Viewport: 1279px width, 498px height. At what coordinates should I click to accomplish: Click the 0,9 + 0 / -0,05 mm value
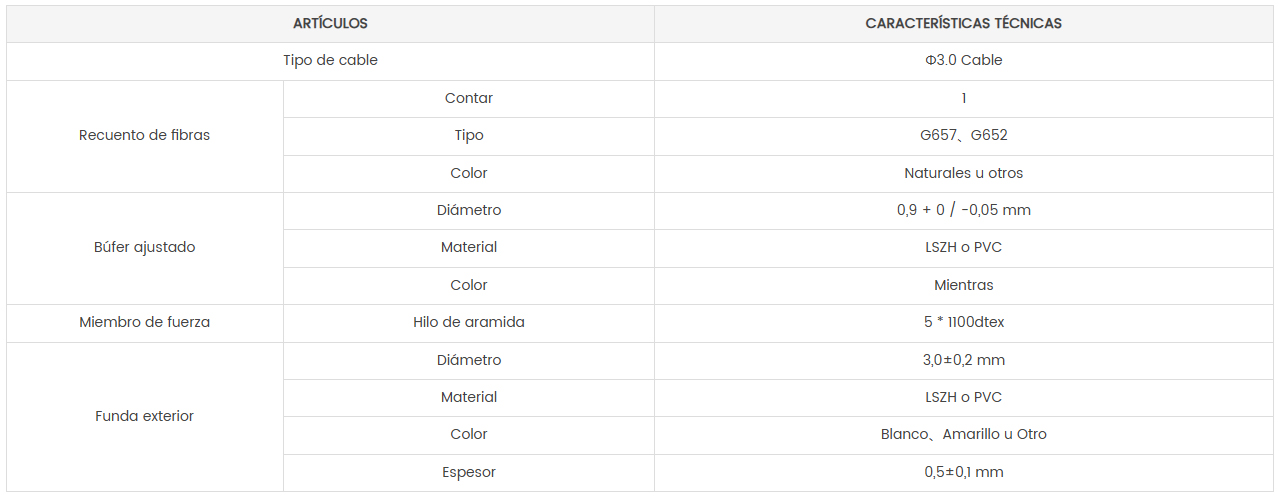[x=964, y=210]
